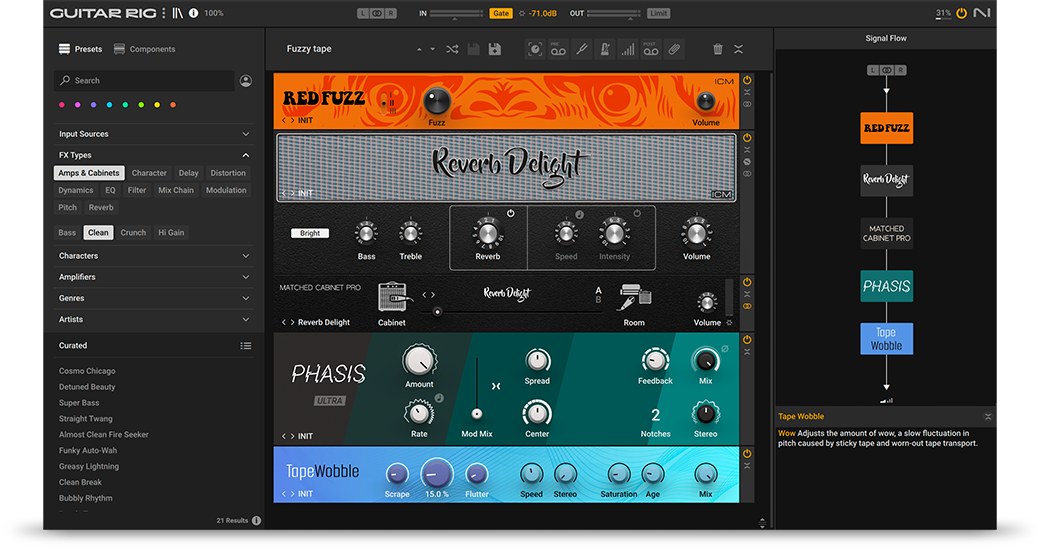Click the results info icon at list bottom
This screenshot has width=1040, height=550.
(x=257, y=521)
